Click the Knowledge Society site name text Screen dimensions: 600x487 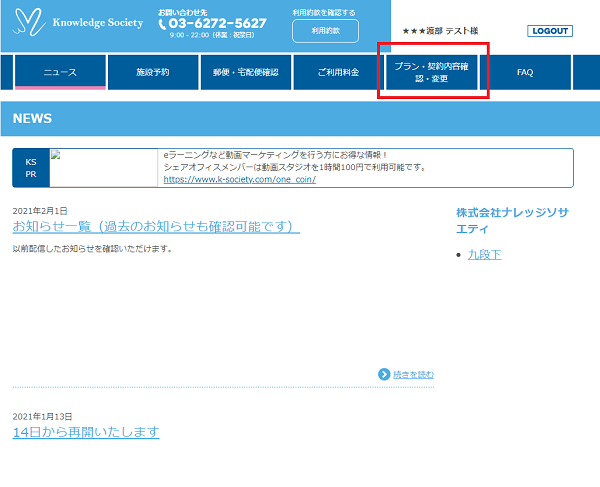(97, 23)
